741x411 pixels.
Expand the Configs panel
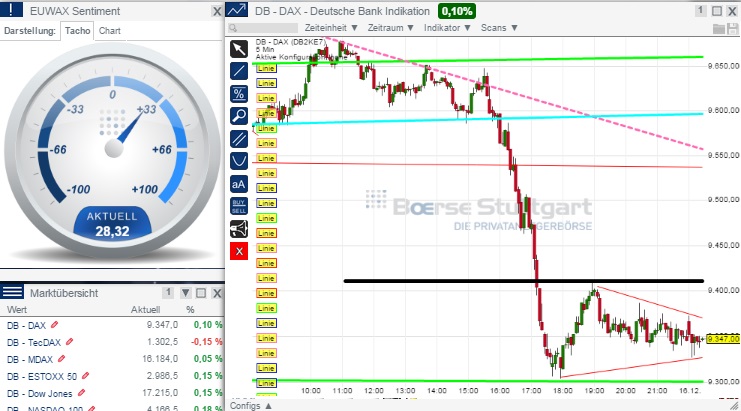pyautogui.click(x=250, y=405)
